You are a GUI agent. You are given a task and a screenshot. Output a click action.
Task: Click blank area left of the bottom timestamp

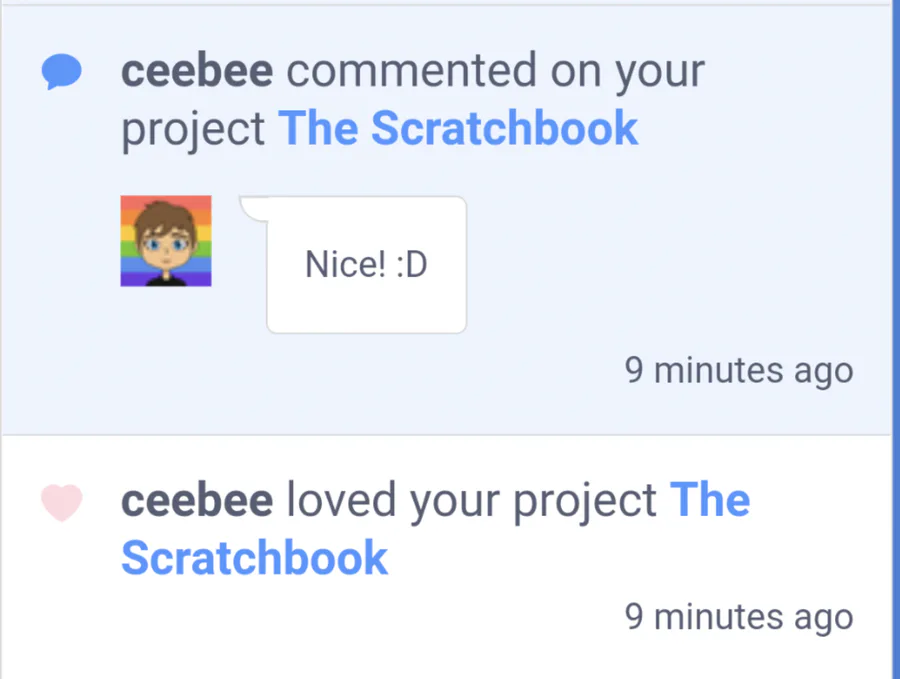click(350, 617)
